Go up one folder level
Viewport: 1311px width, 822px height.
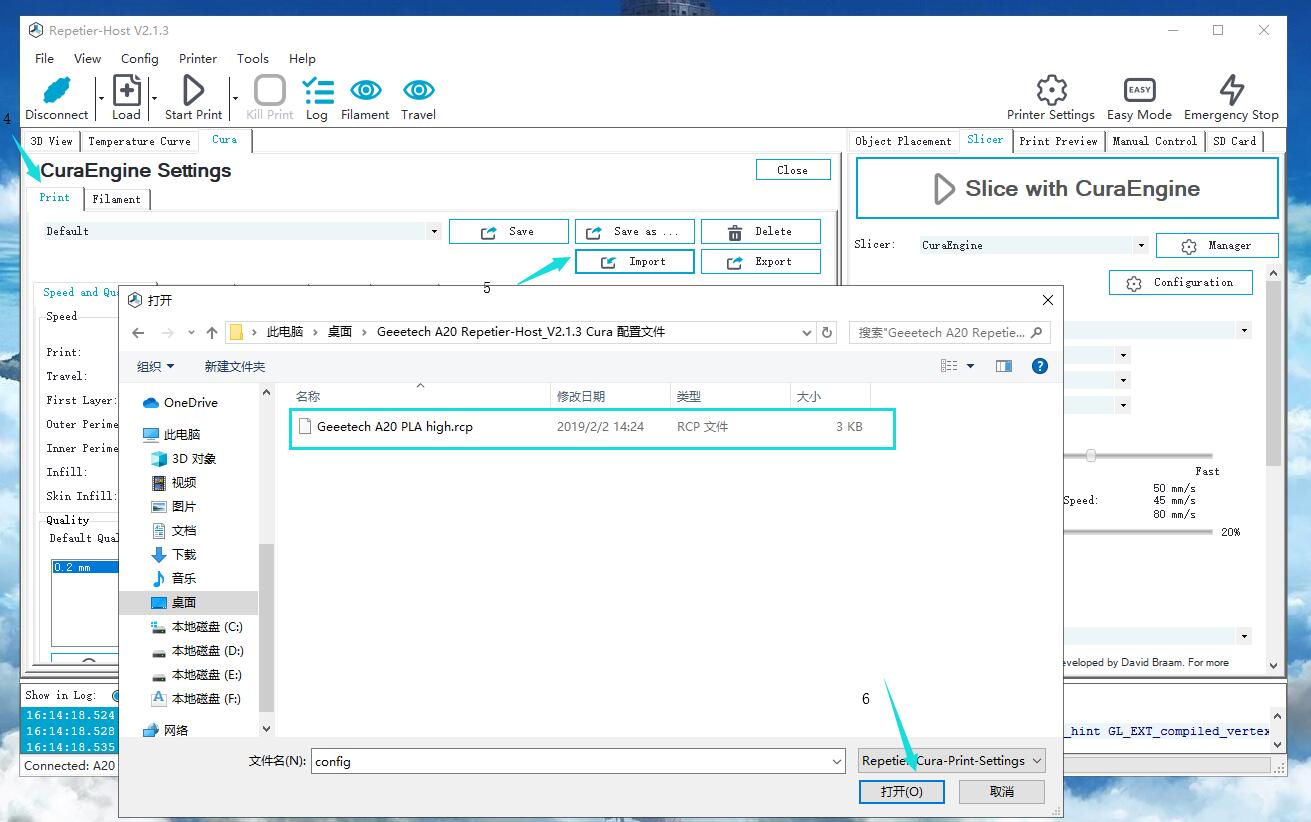pos(212,332)
